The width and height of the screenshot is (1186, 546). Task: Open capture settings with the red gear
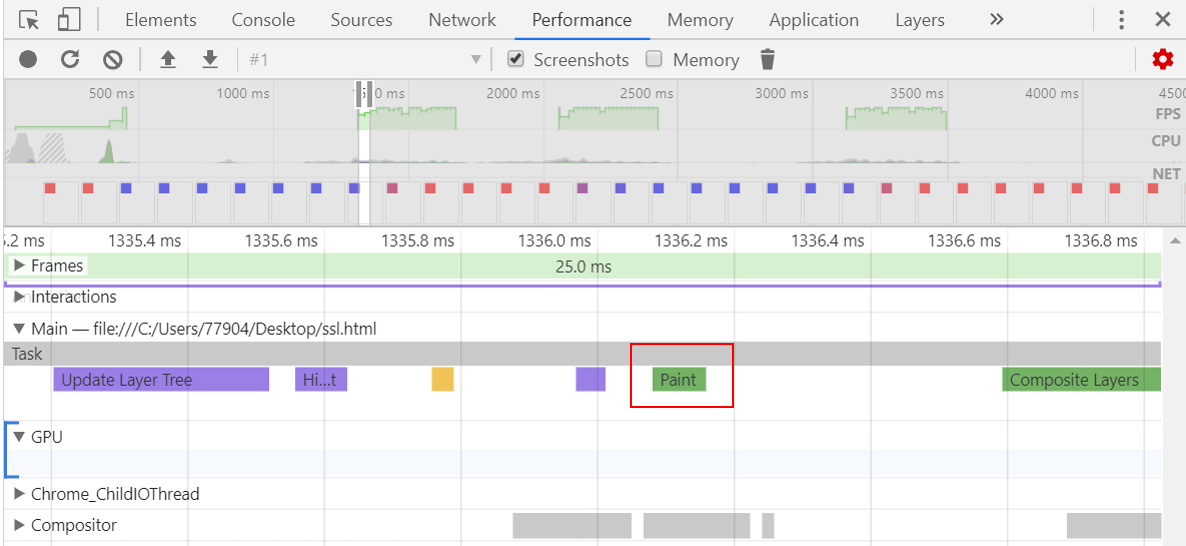tap(1162, 60)
